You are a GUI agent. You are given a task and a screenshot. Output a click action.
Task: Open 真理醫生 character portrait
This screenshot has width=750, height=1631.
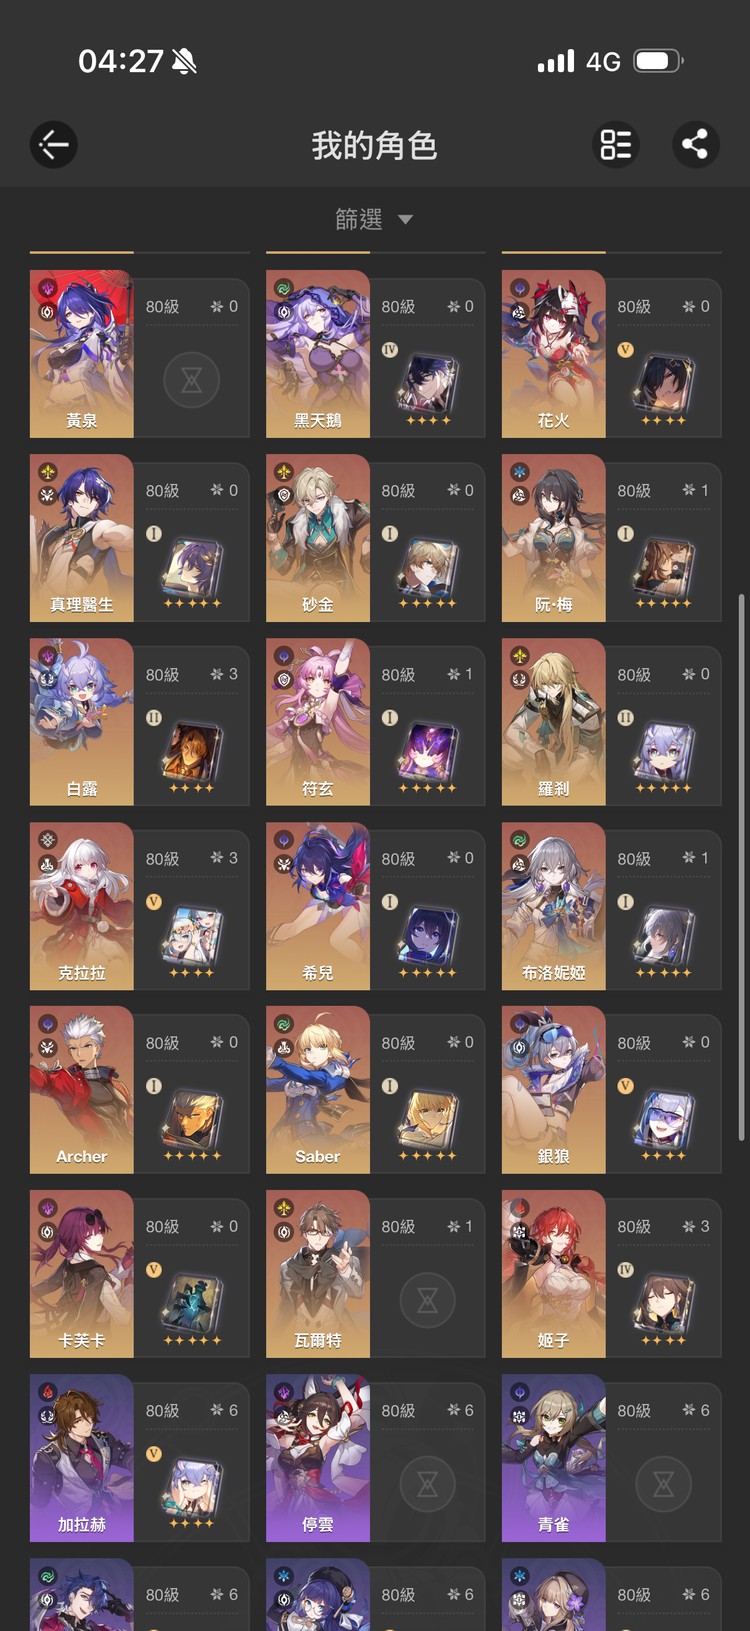[82, 538]
